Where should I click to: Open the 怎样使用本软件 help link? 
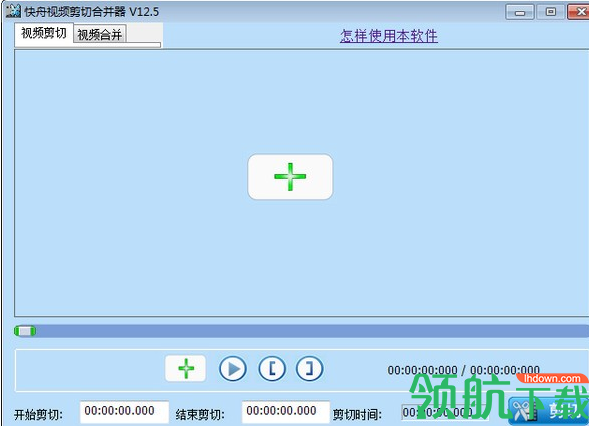click(x=389, y=36)
